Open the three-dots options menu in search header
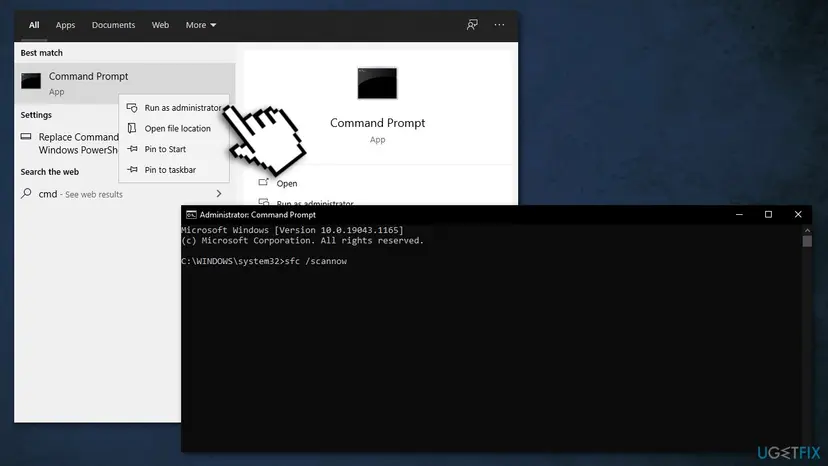This screenshot has width=828, height=466. coord(499,25)
